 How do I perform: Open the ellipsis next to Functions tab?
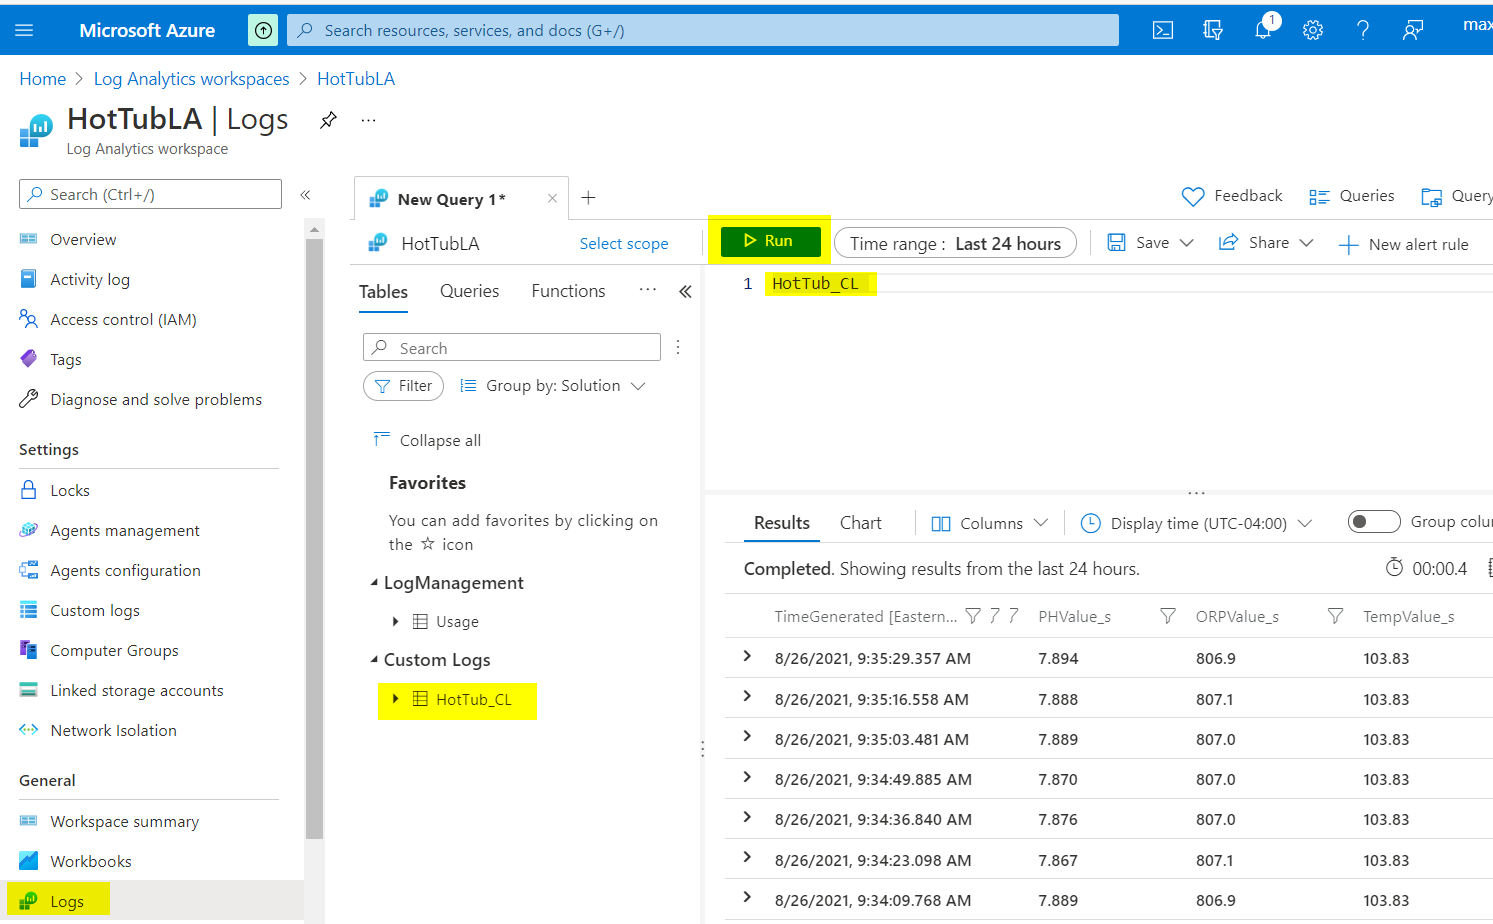pos(648,290)
